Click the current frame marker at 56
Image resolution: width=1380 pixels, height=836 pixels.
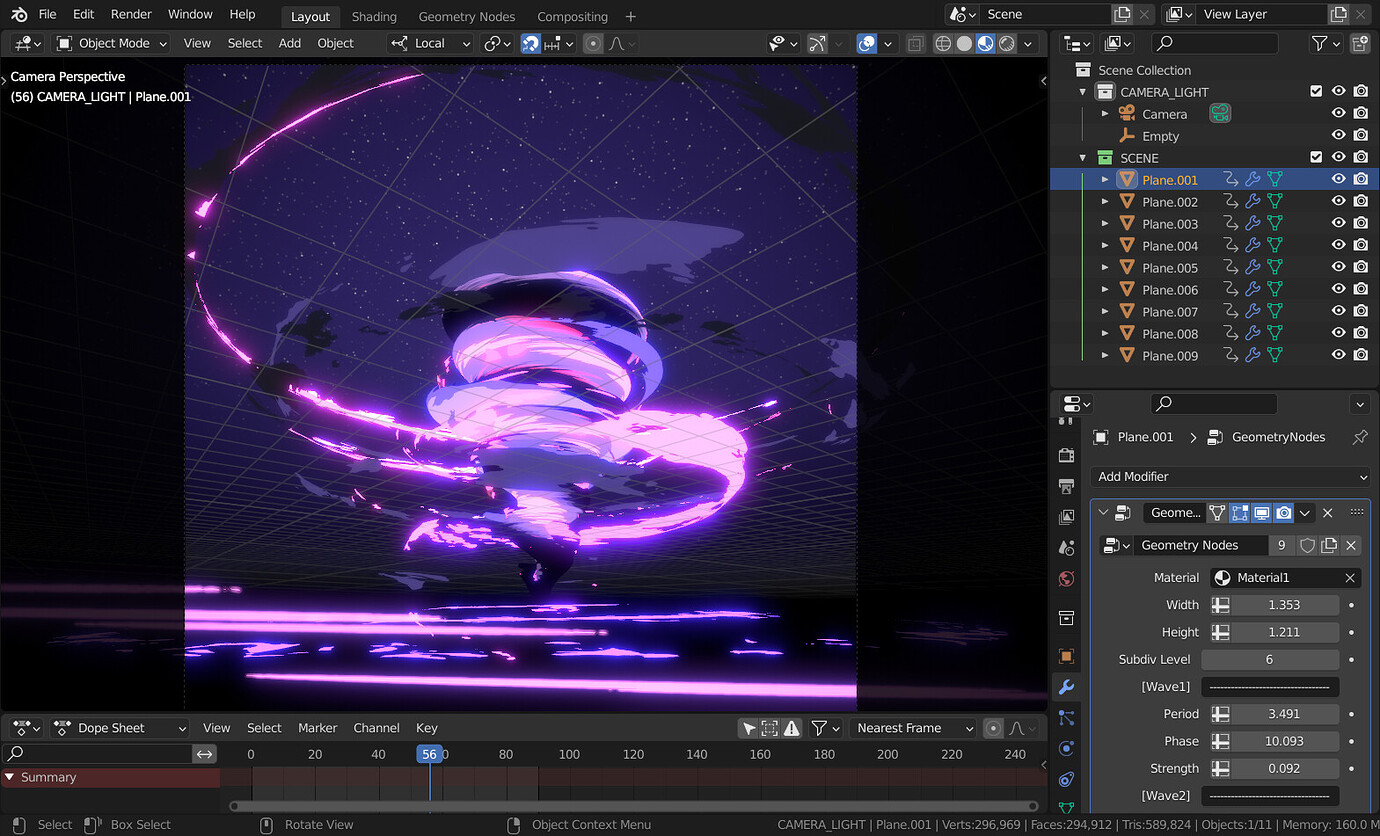[431, 753]
